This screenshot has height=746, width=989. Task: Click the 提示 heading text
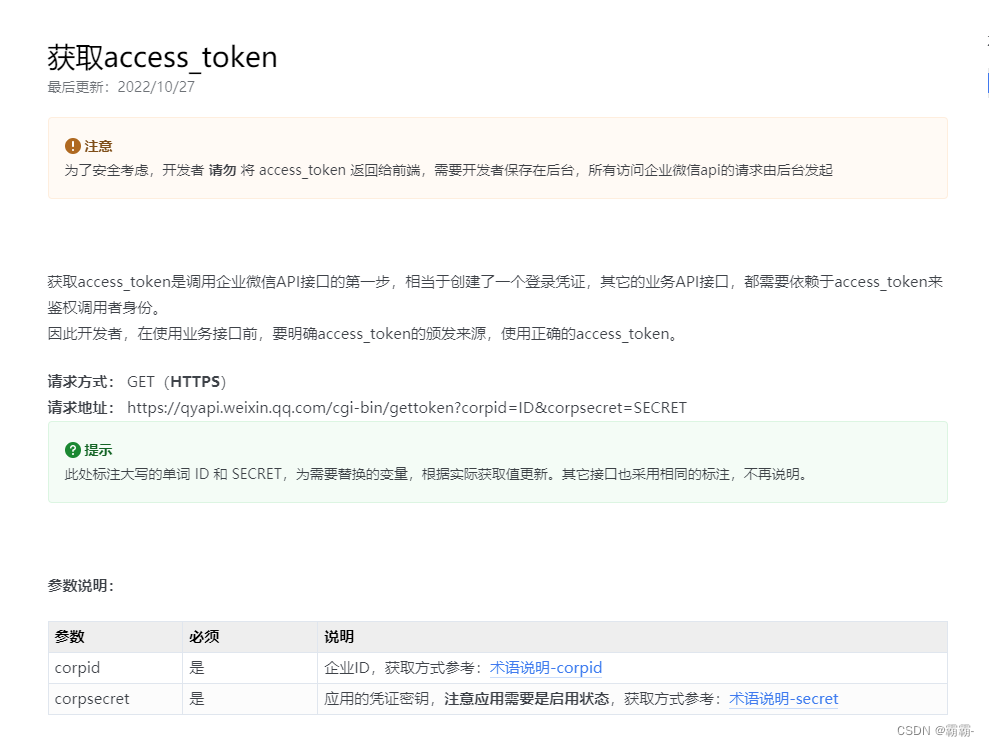click(x=98, y=450)
